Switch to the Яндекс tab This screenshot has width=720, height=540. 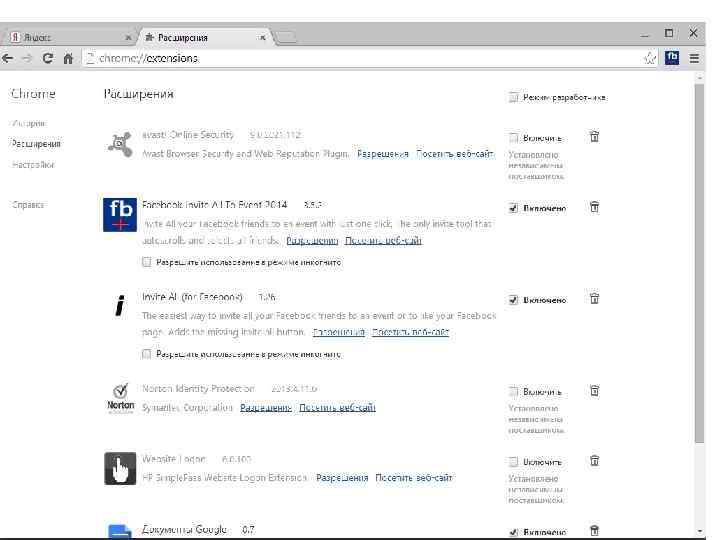pyautogui.click(x=69, y=38)
